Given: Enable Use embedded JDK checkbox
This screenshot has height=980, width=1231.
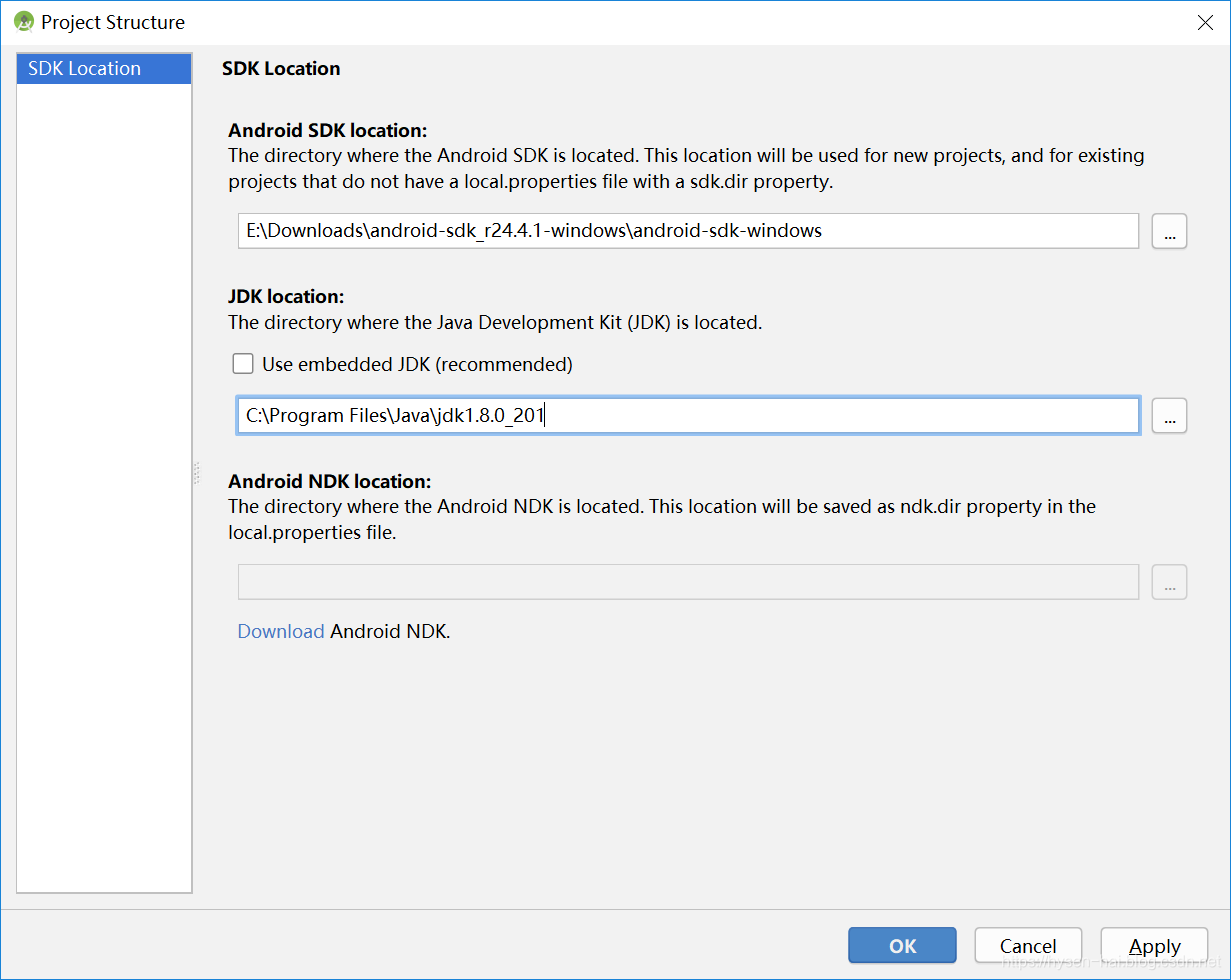Looking at the screenshot, I should (x=242, y=364).
